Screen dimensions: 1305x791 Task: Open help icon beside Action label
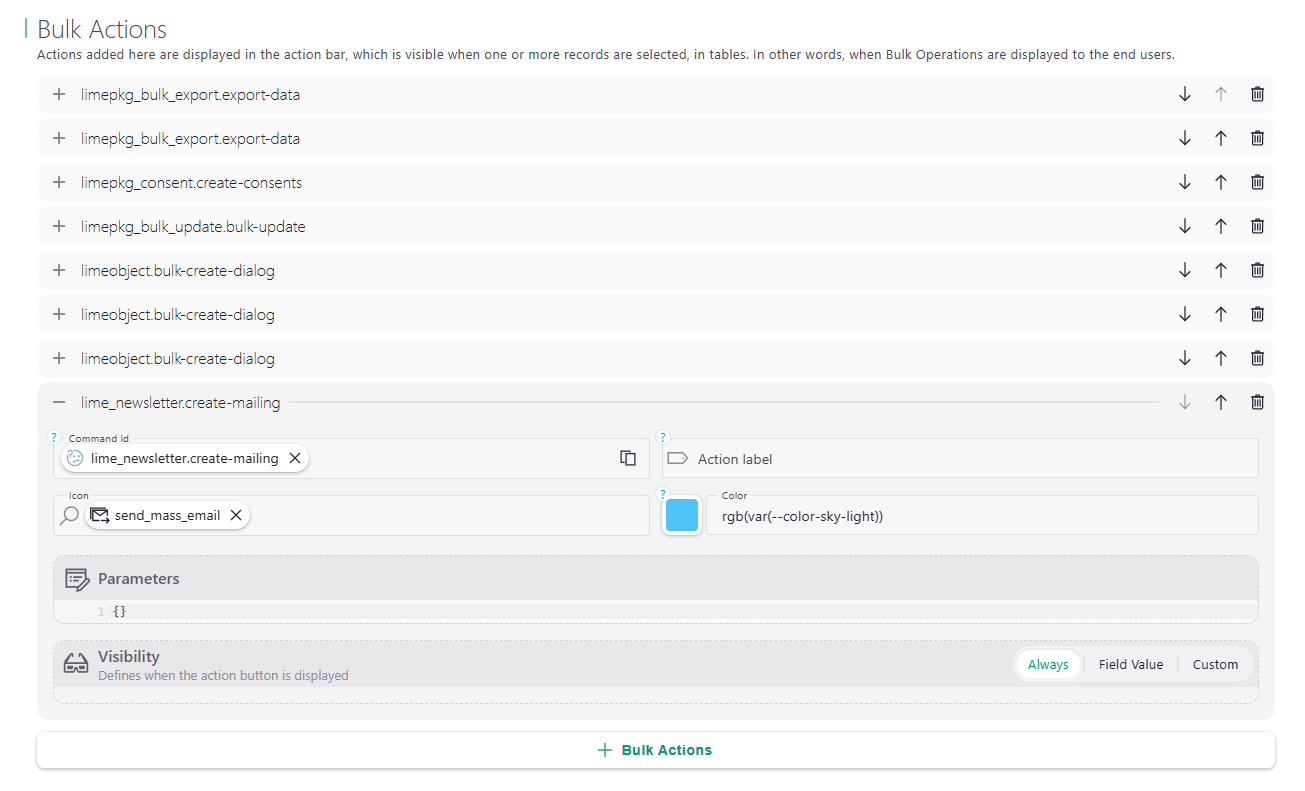pos(662,438)
